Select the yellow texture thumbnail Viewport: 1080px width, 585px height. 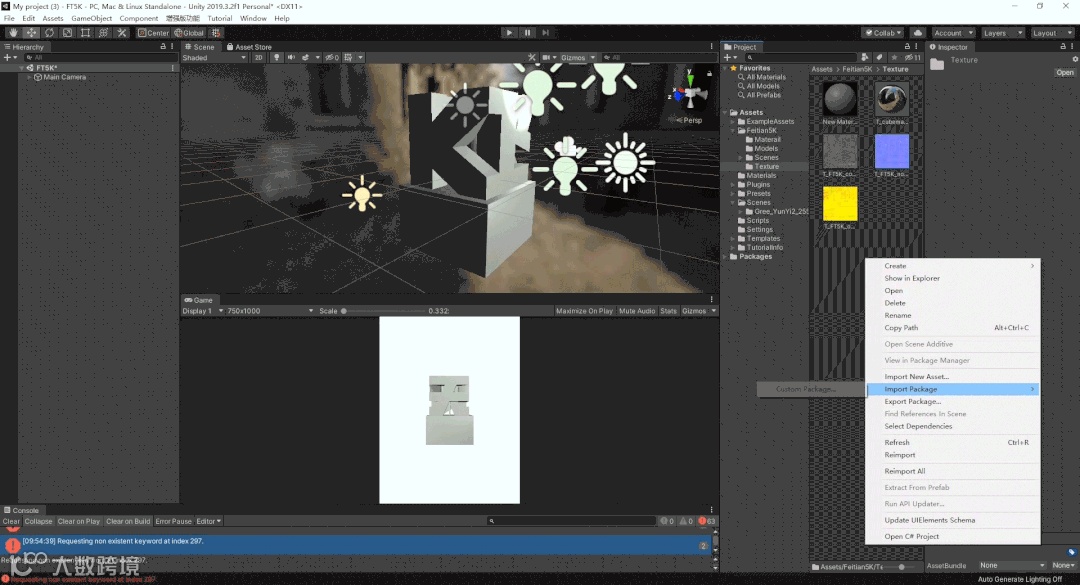[840, 203]
